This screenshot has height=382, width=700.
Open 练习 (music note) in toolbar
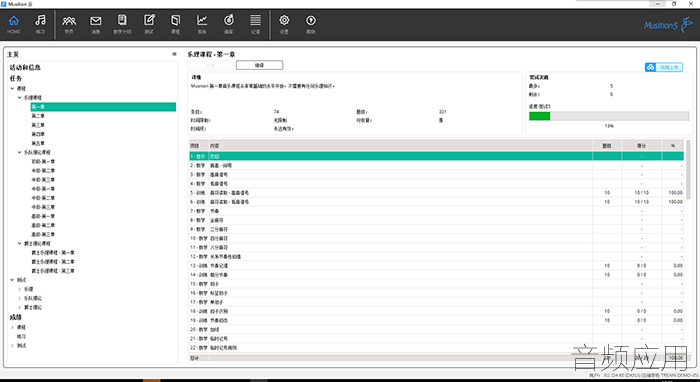point(40,25)
